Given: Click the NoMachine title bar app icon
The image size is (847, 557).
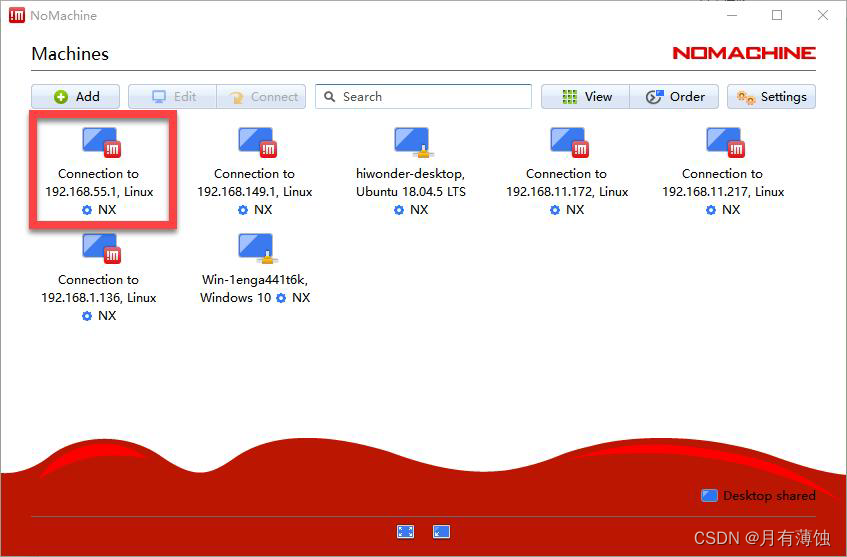Looking at the screenshot, I should [17, 15].
